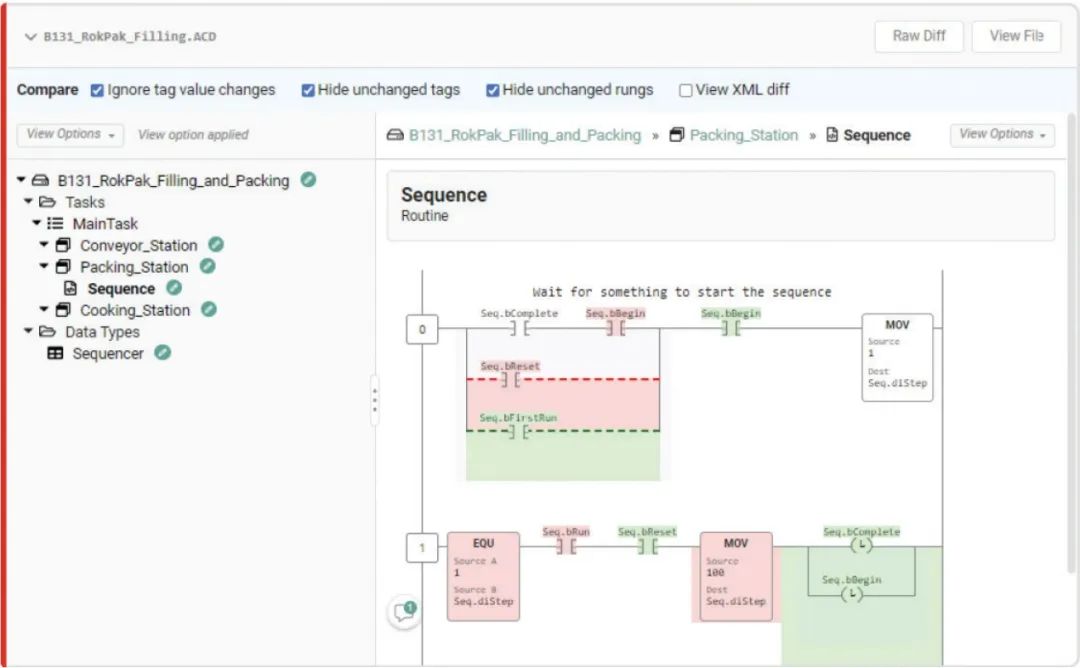The height and width of the screenshot is (668, 1080).
Task: Click the edit badge beside Cooking_Station
Action: click(209, 310)
